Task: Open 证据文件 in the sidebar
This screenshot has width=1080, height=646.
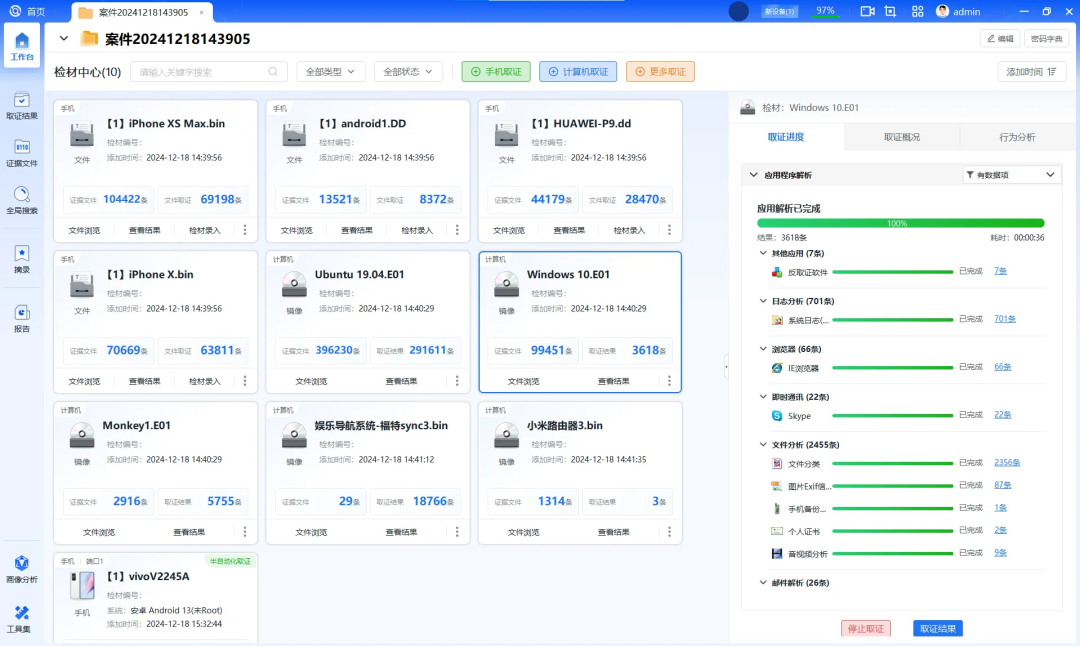Action: tap(22, 153)
